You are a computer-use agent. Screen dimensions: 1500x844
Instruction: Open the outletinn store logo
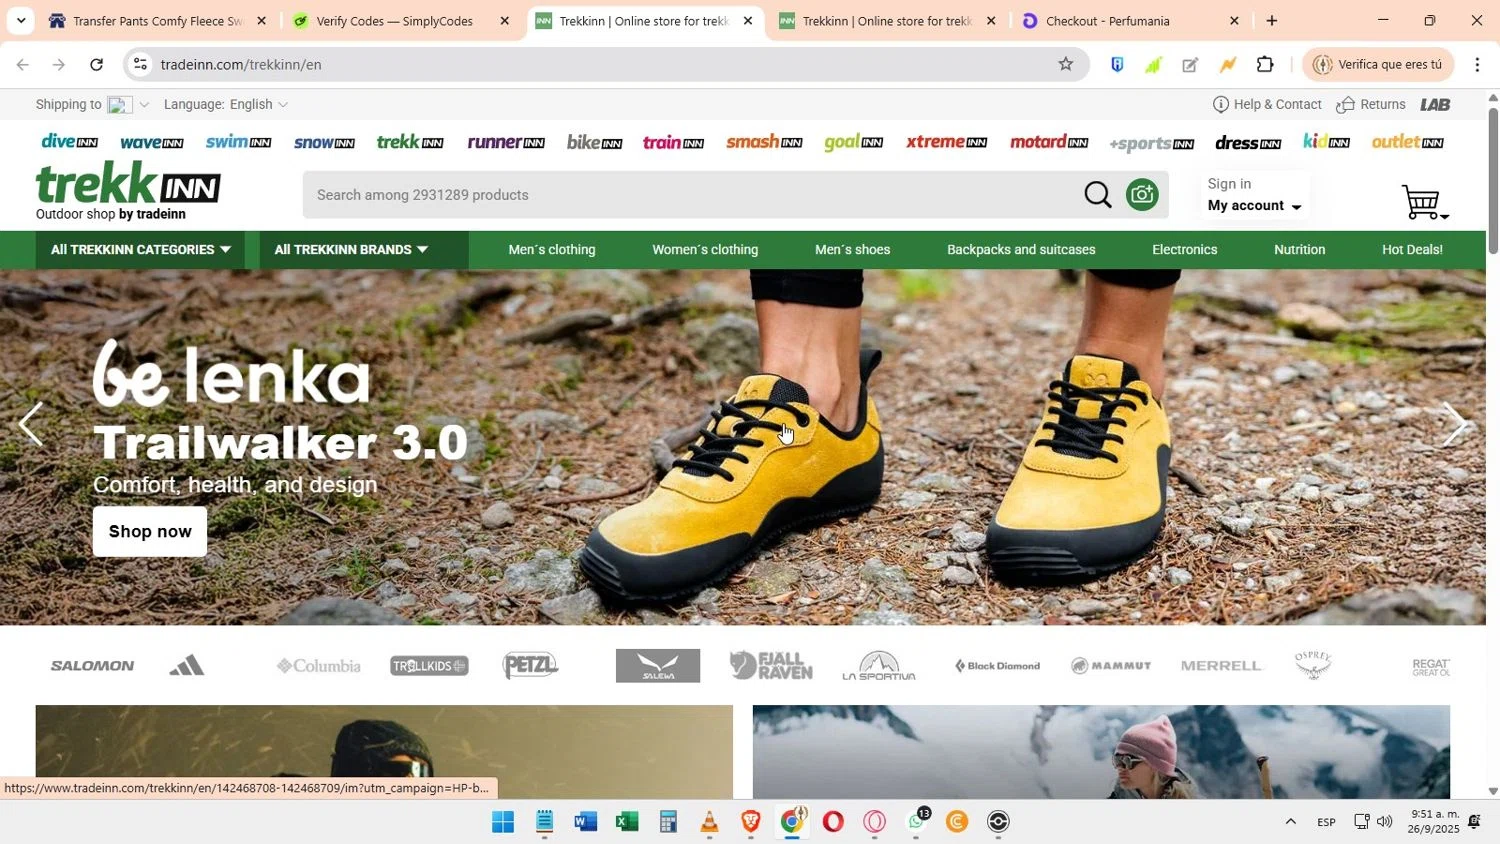(1407, 142)
